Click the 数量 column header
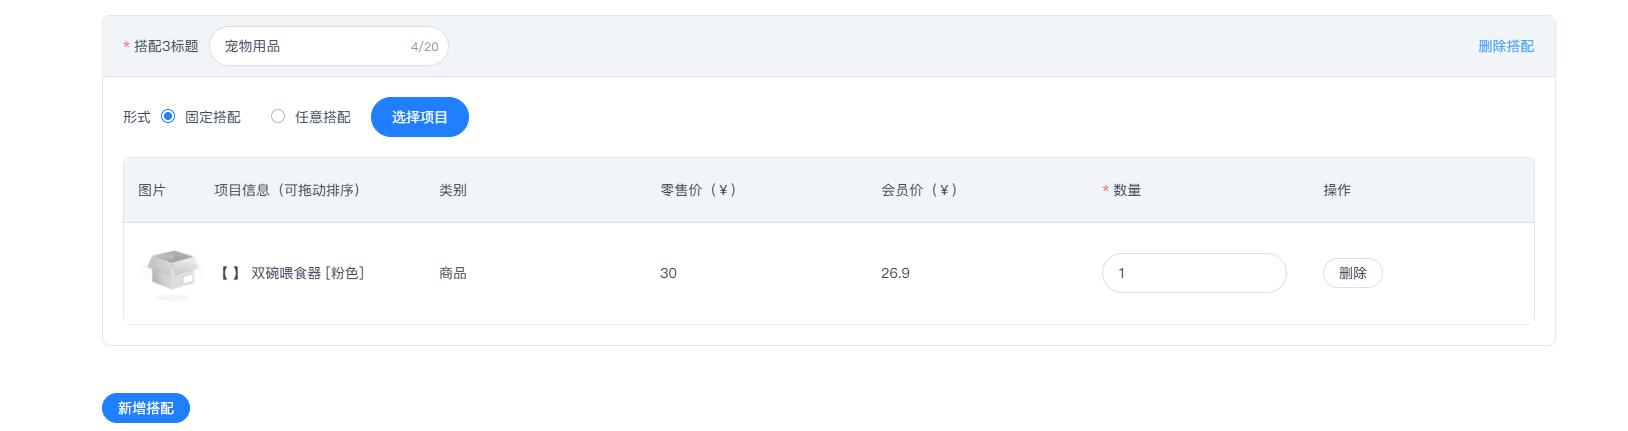 point(1127,190)
